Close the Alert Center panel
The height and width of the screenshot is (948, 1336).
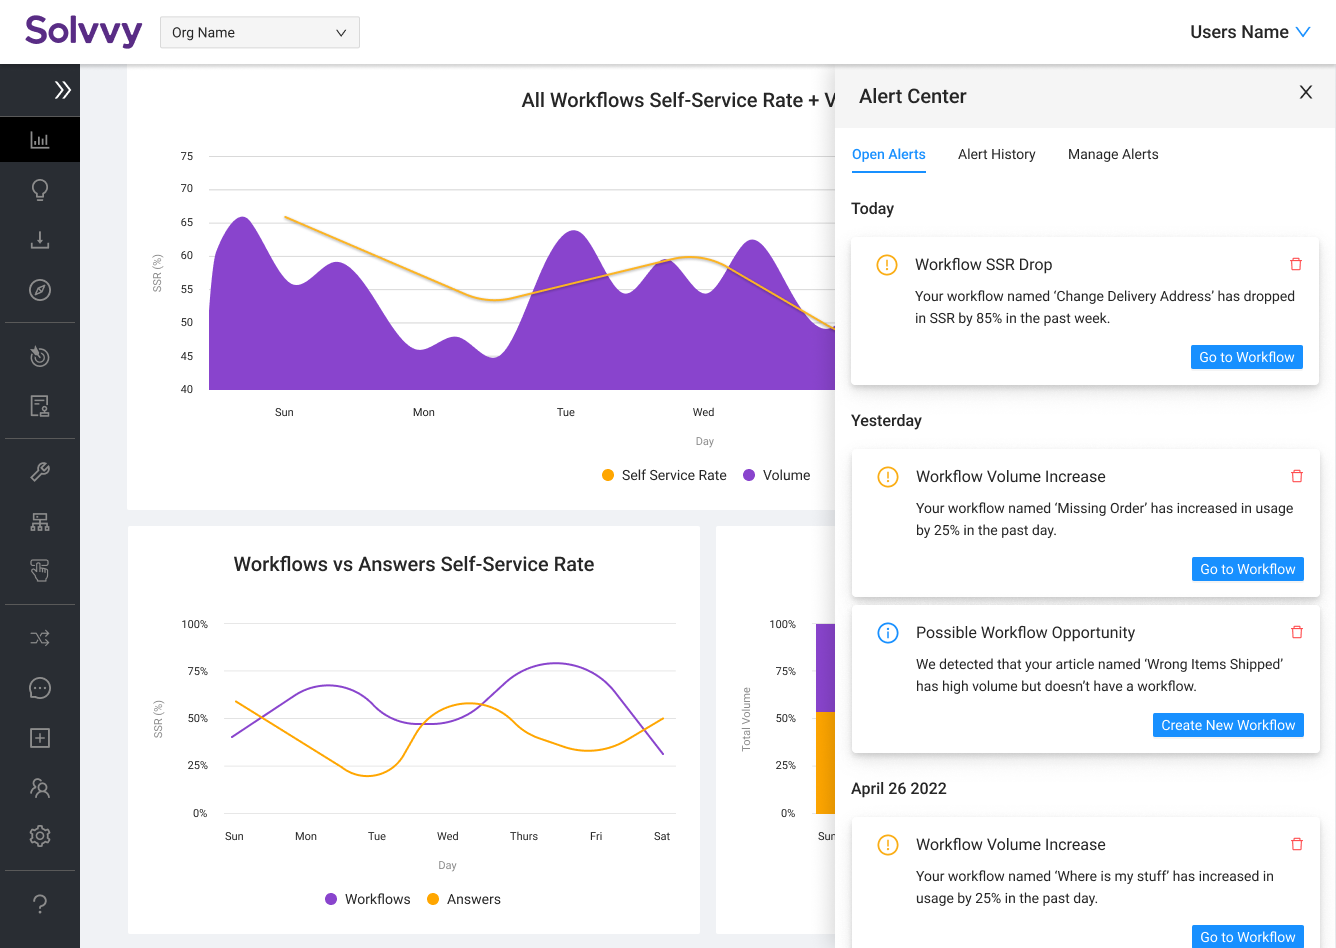click(x=1306, y=92)
